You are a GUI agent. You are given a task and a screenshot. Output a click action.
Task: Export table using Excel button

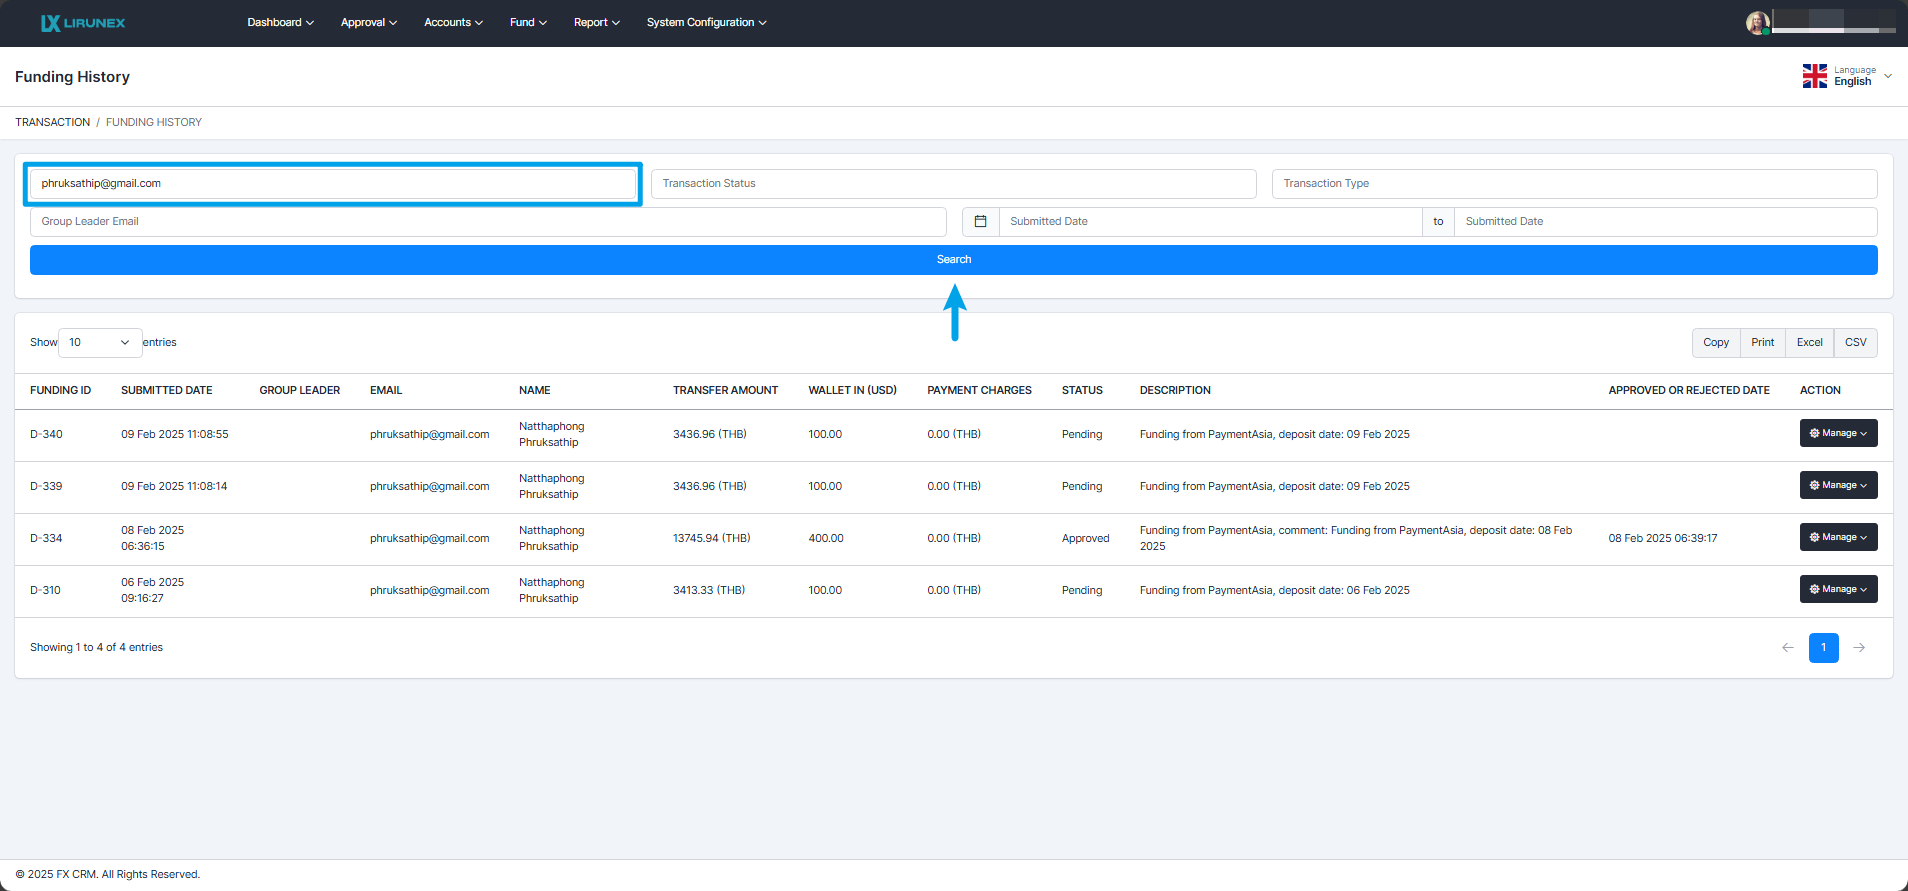point(1809,343)
